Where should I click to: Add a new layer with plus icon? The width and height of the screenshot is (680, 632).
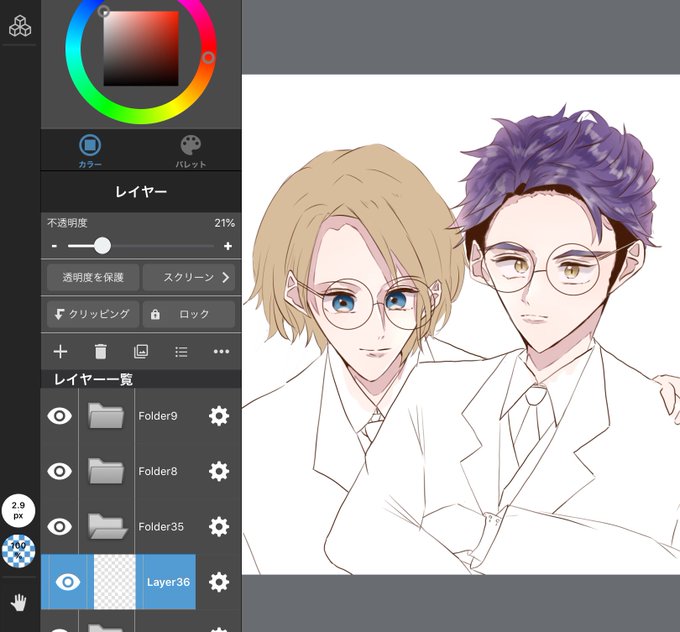coord(60,351)
